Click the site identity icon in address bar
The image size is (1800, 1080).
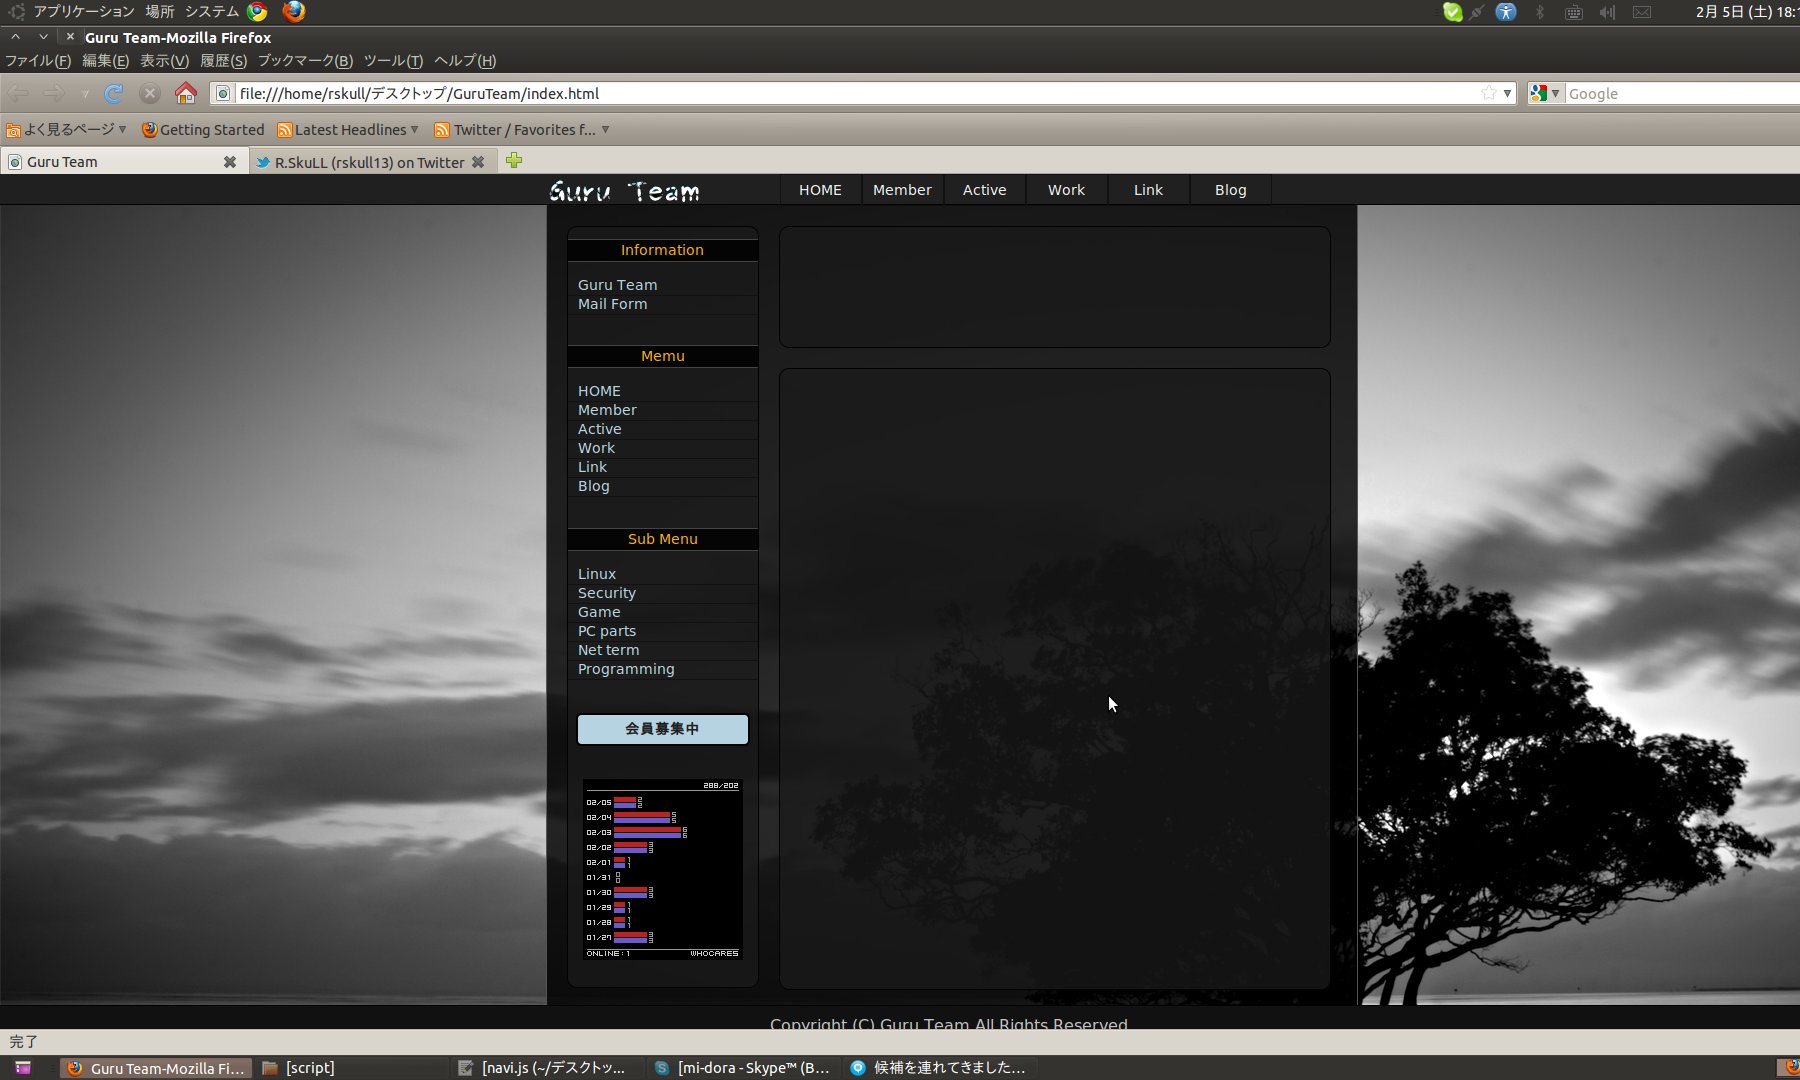[223, 93]
